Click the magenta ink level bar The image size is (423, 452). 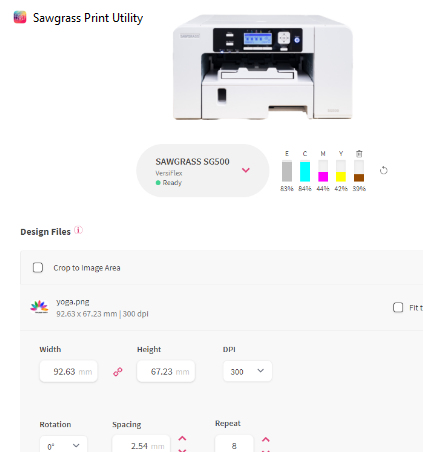pos(323,171)
